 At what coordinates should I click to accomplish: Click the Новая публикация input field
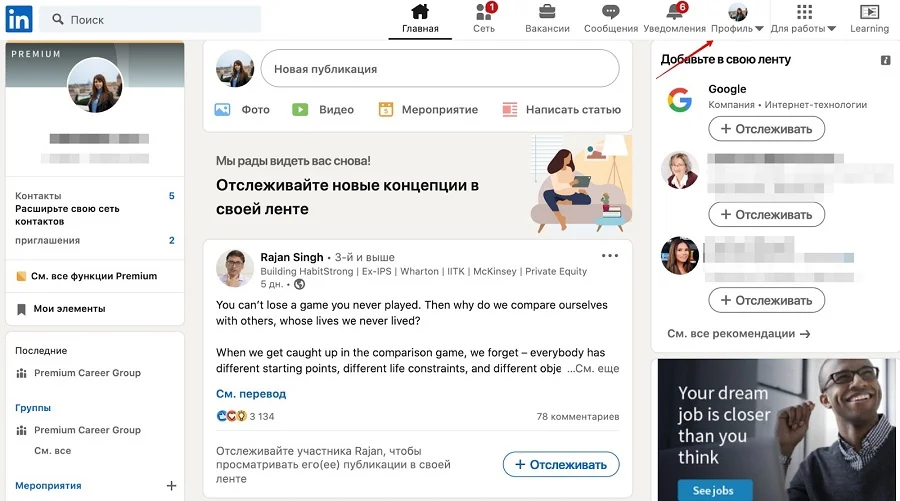click(440, 68)
